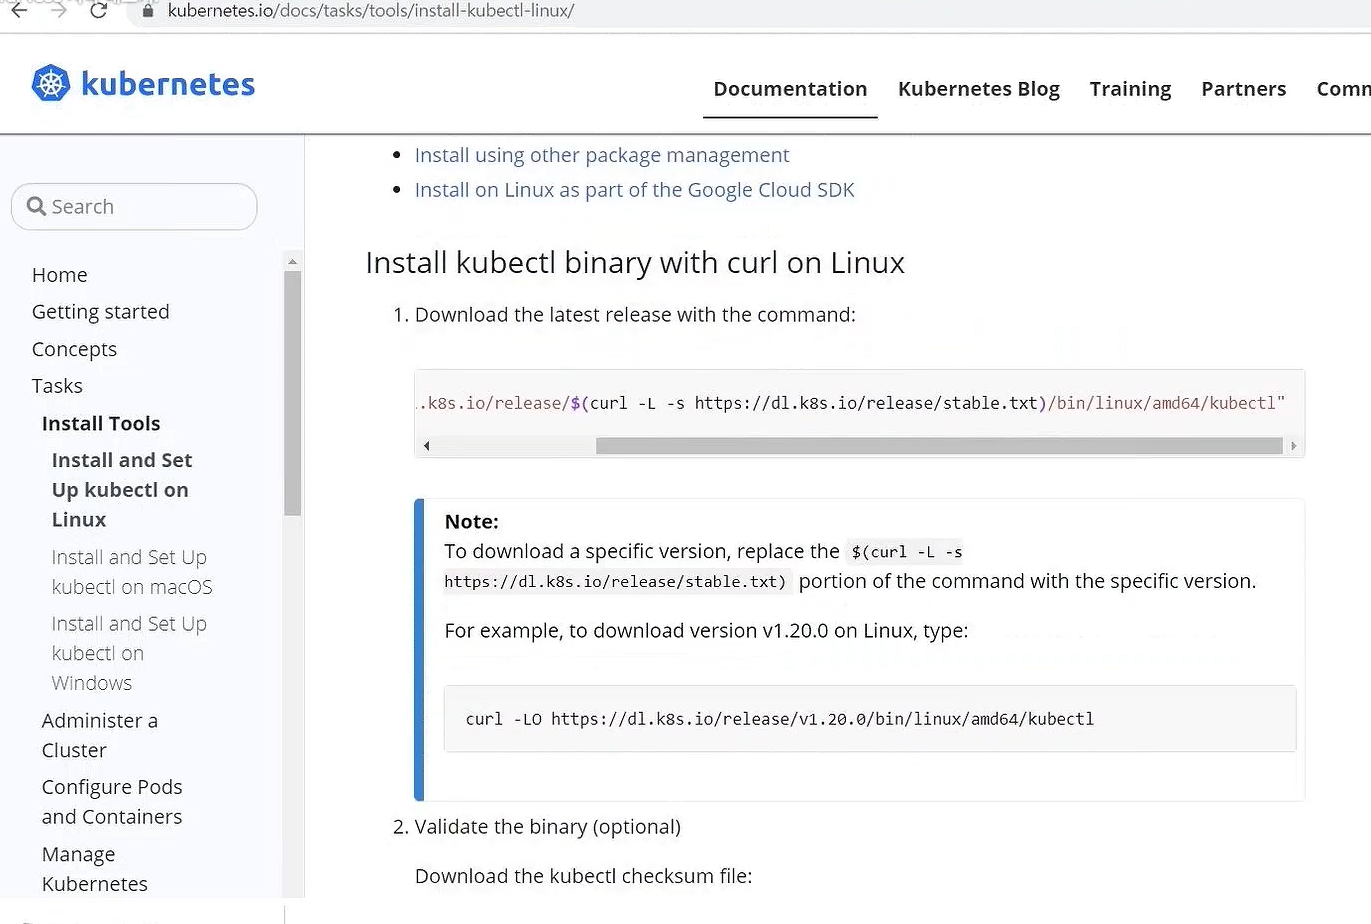
Task: Open the Training tab
Action: 1130,89
